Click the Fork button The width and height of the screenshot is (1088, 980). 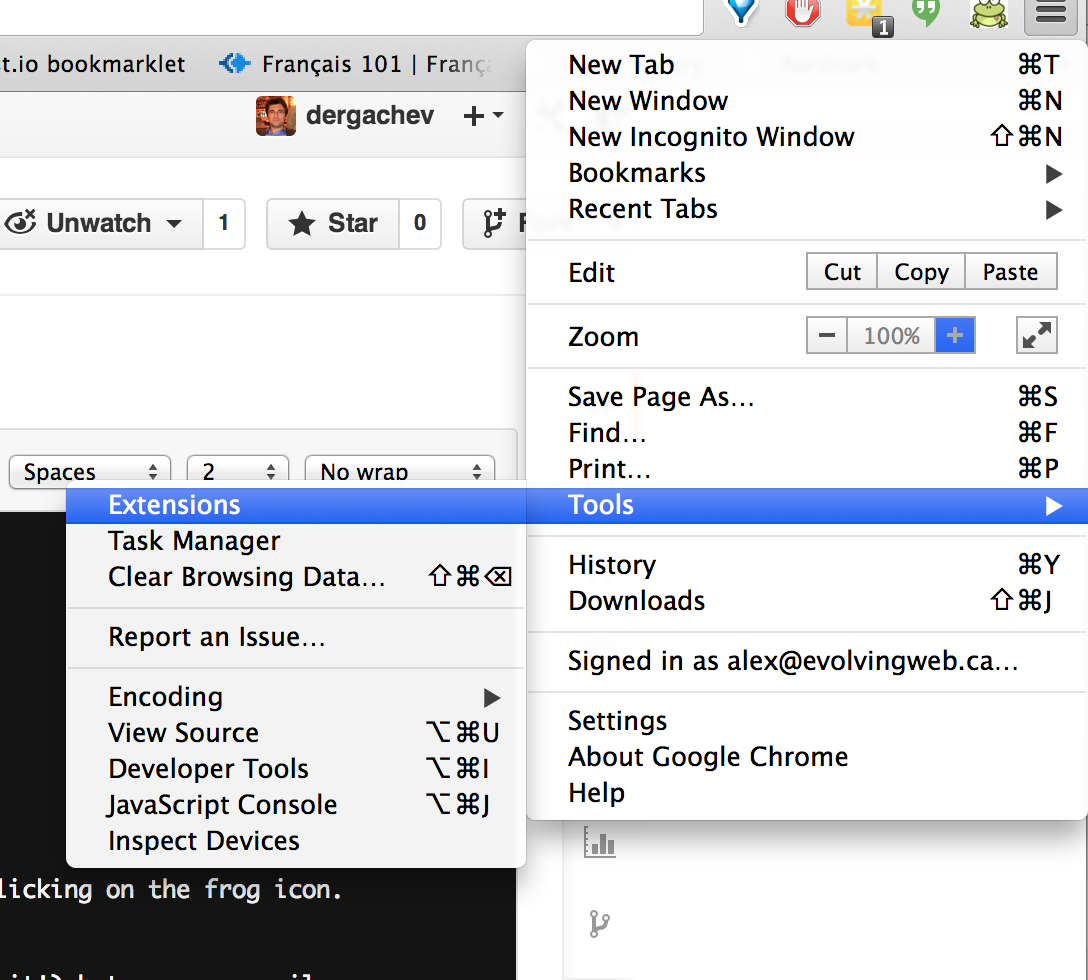point(495,223)
